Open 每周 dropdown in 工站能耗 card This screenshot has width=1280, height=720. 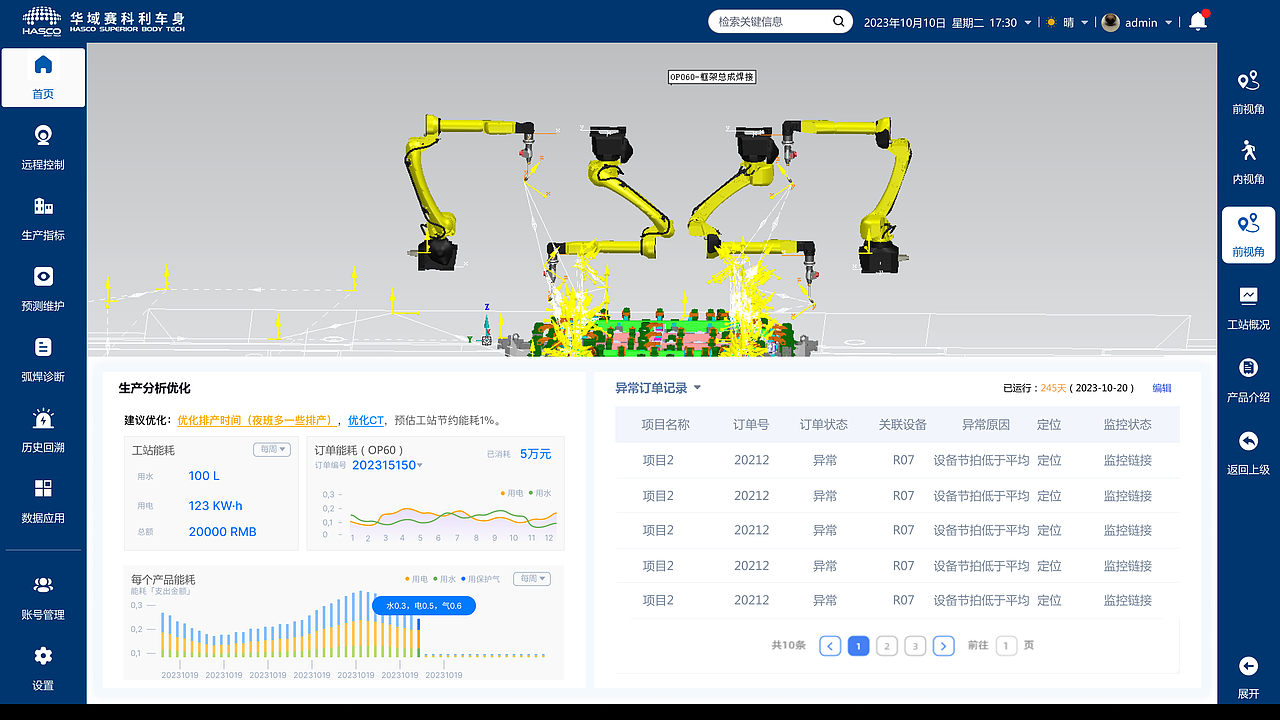tap(272, 450)
